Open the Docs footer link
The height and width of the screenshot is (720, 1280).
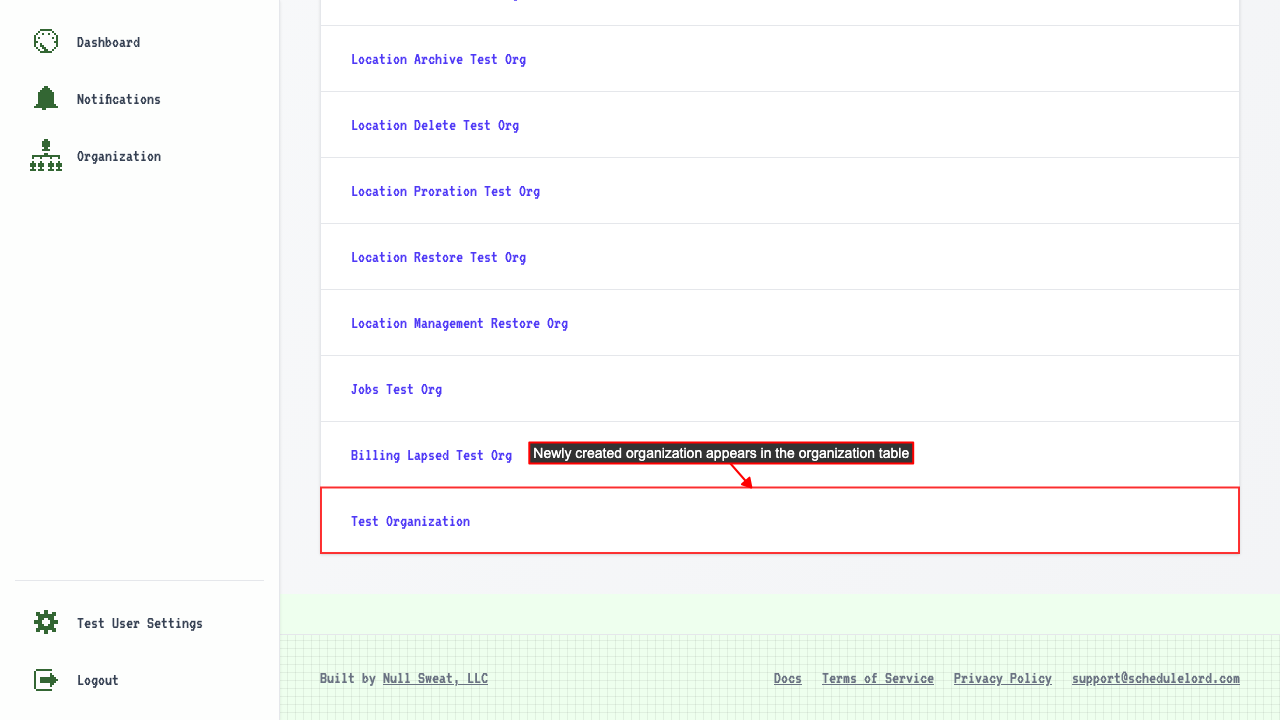(788, 678)
